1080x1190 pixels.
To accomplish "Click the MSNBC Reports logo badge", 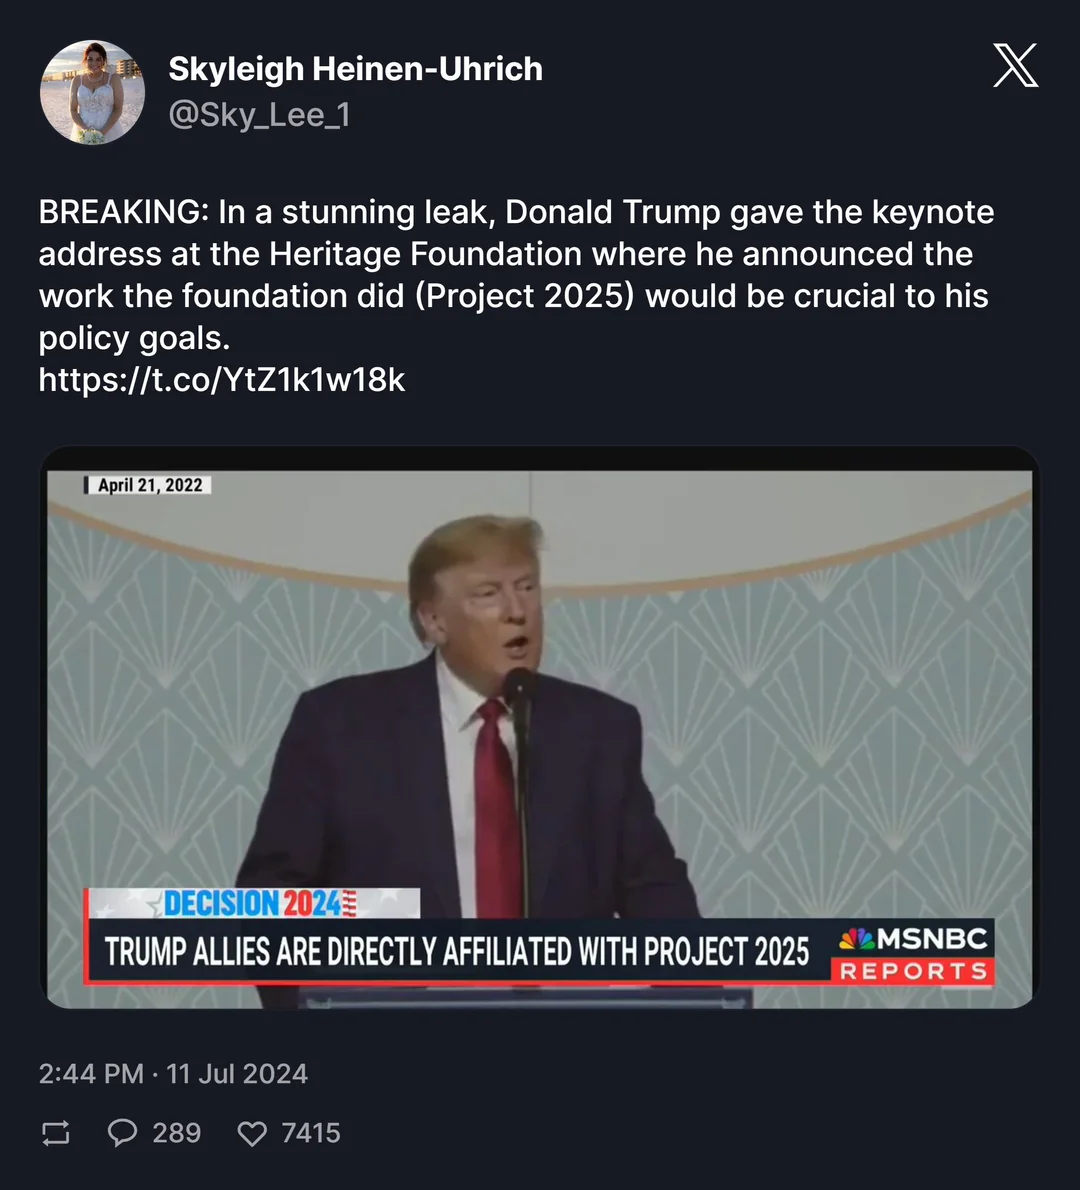I will [x=913, y=954].
